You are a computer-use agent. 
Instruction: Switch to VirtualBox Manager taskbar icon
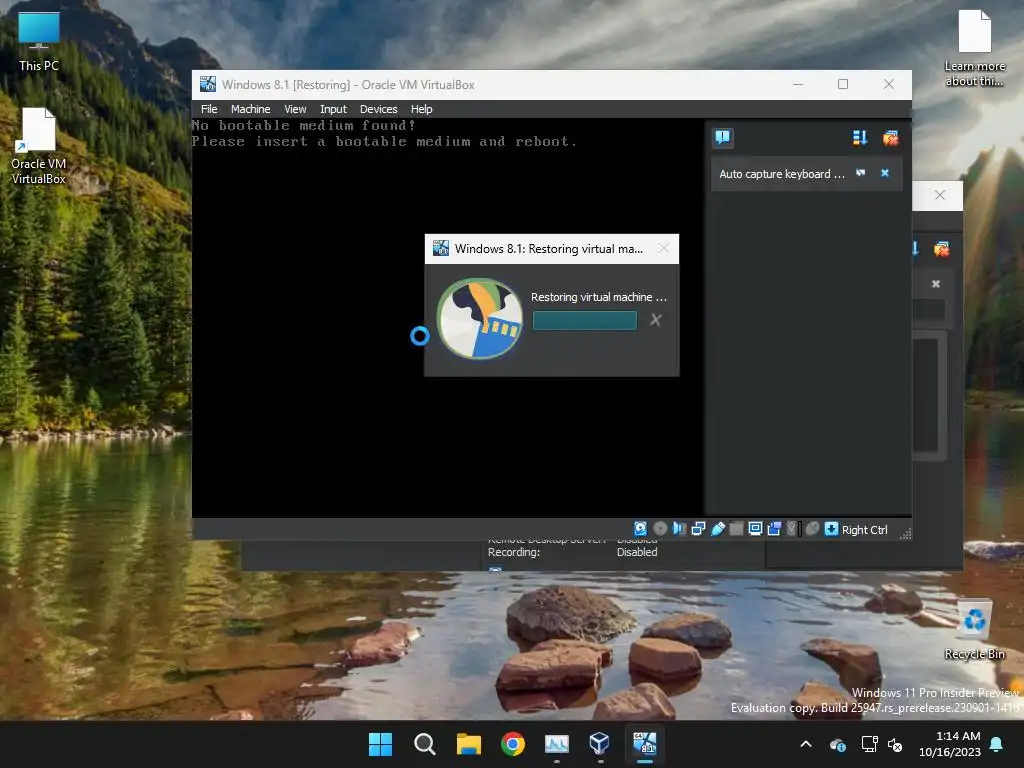pyautogui.click(x=600, y=744)
